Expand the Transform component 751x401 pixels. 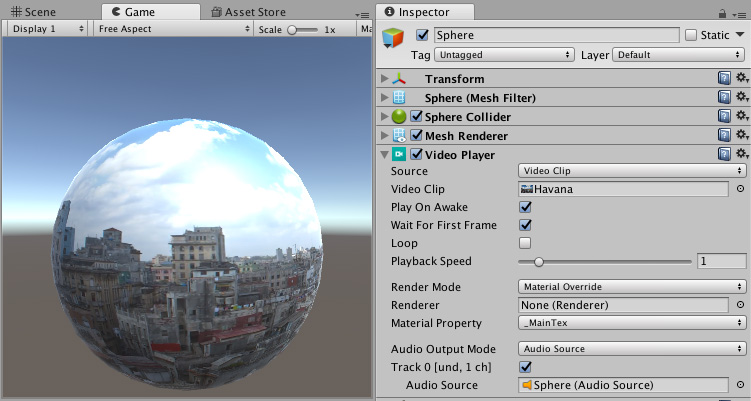click(x=386, y=79)
